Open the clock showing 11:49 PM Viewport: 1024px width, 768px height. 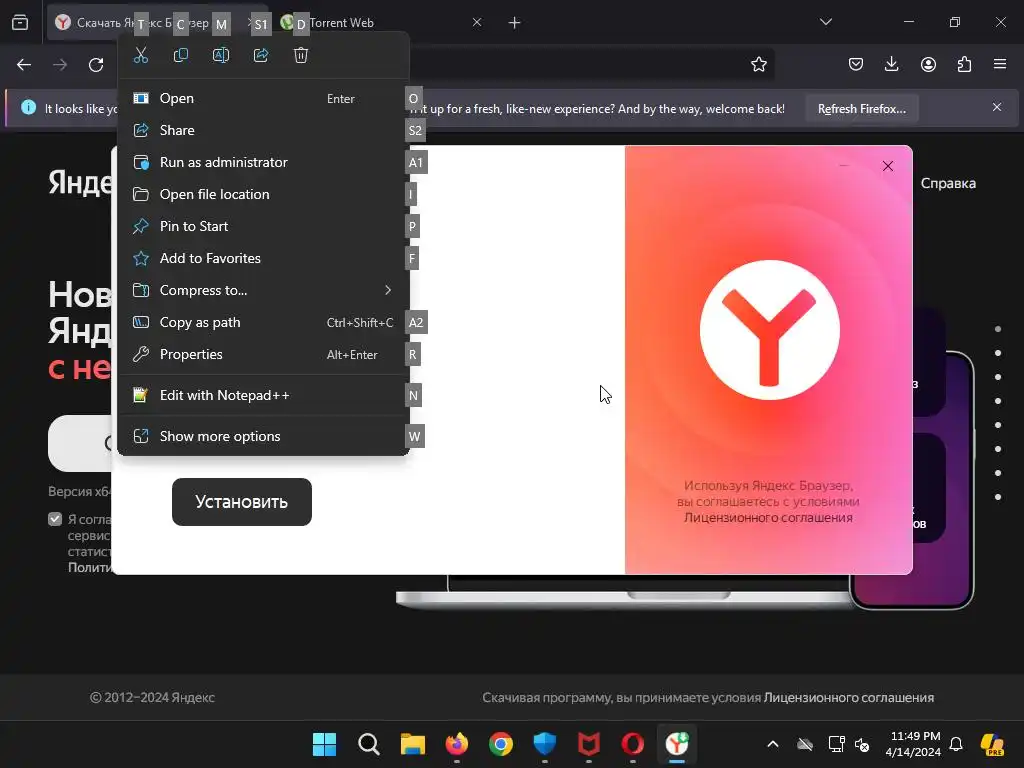point(913,744)
